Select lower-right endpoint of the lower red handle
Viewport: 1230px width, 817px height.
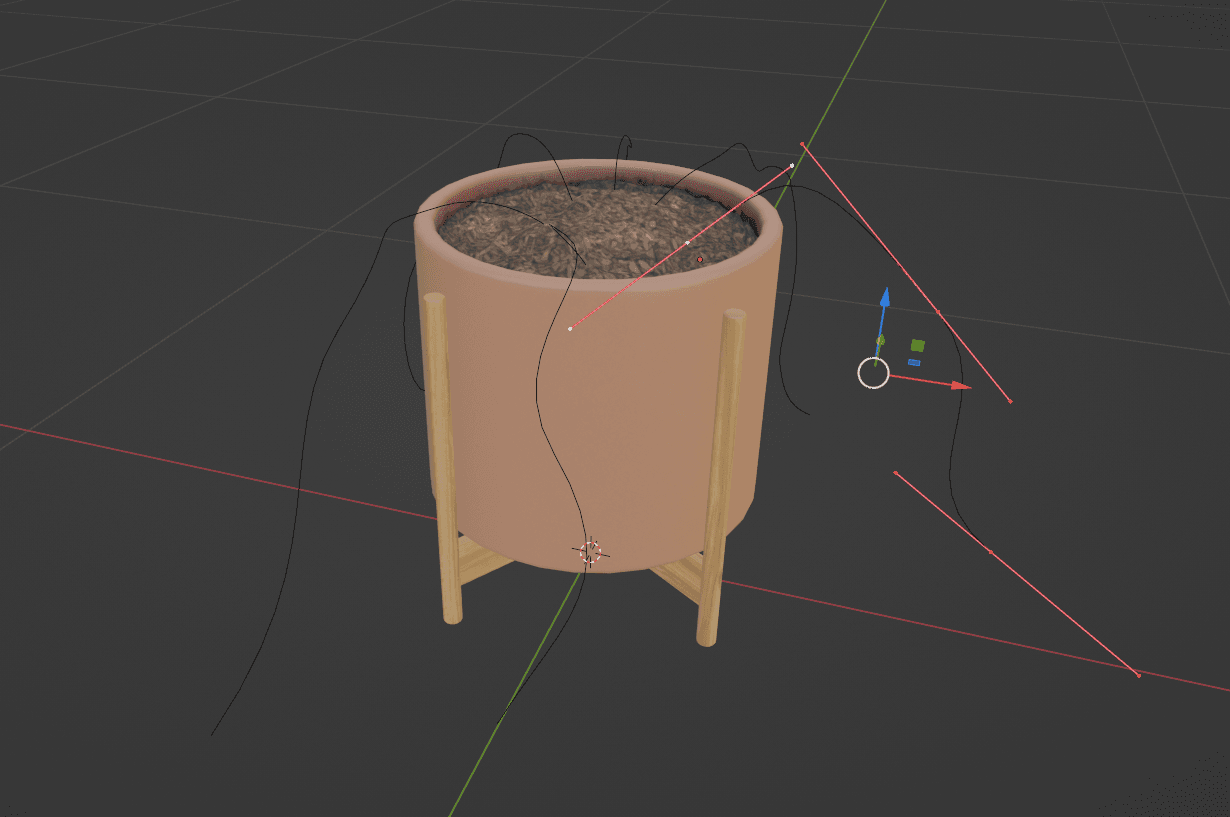[1138, 675]
